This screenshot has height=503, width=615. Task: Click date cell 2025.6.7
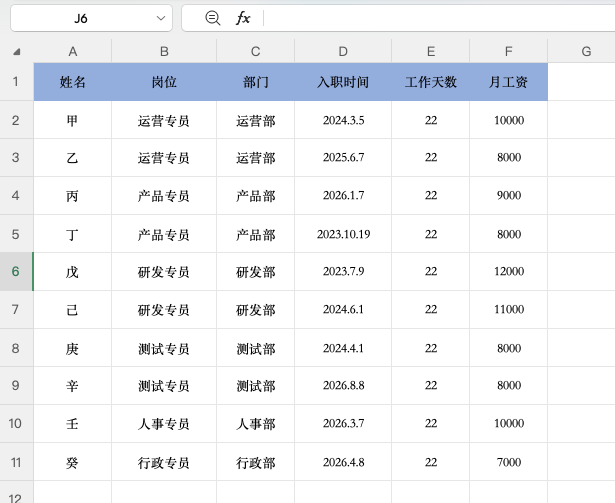[x=343, y=157]
